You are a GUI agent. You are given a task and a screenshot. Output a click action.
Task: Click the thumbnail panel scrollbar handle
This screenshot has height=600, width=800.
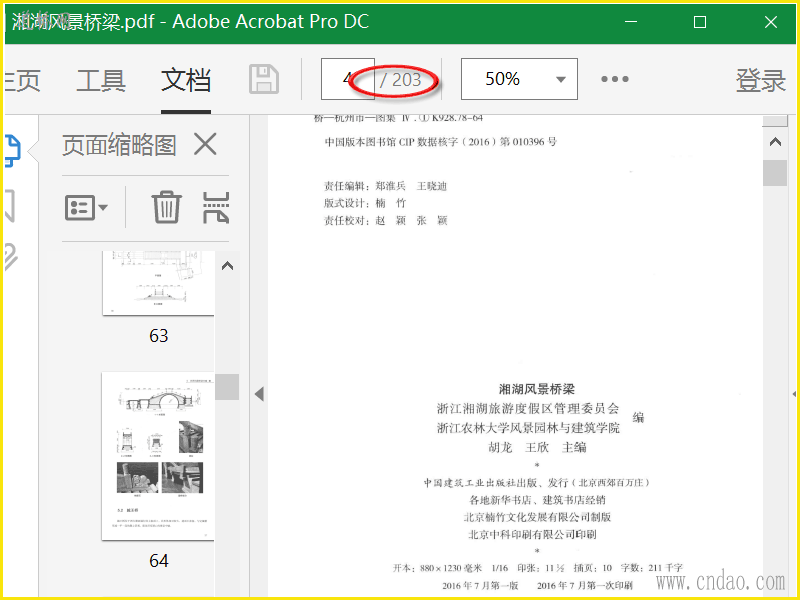click(227, 387)
